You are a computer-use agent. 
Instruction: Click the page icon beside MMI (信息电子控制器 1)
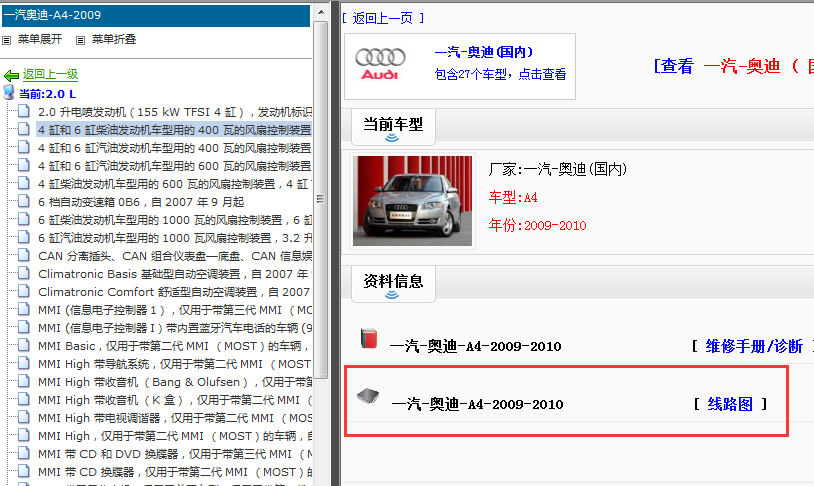coord(24,309)
